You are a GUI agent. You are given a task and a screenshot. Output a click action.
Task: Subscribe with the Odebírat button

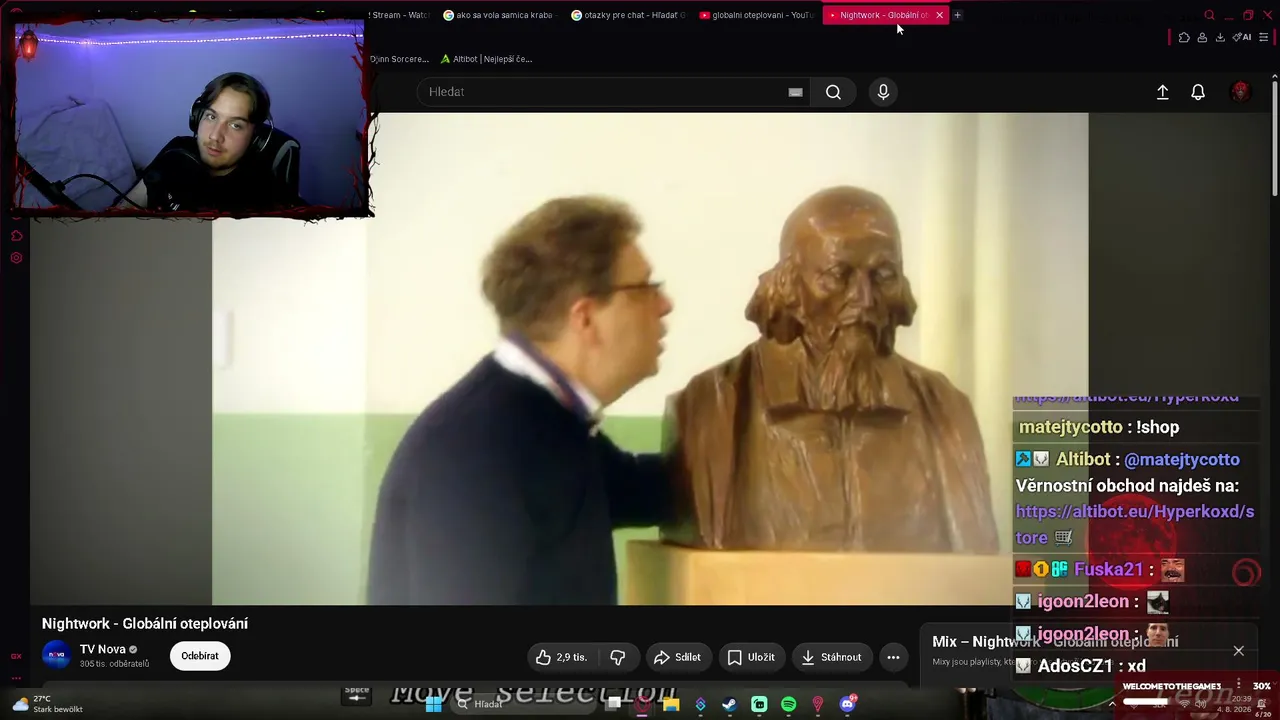click(200, 656)
